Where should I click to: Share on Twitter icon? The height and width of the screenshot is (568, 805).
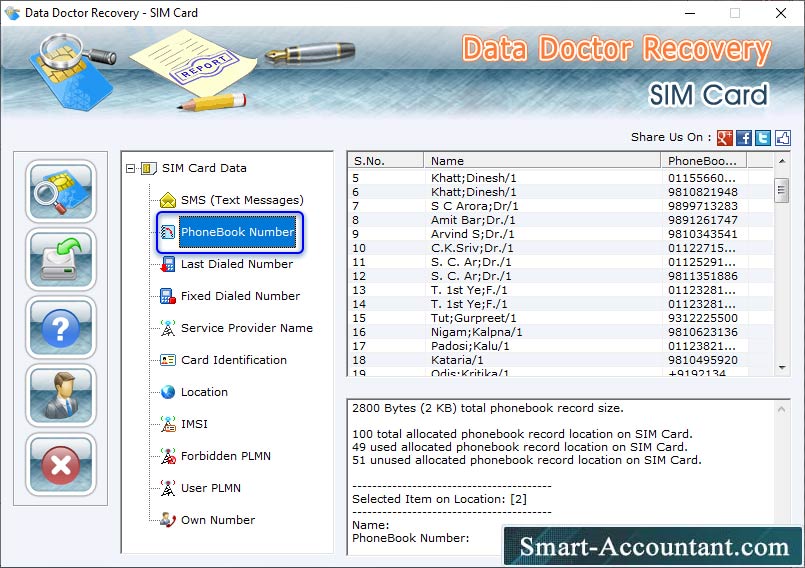763,138
